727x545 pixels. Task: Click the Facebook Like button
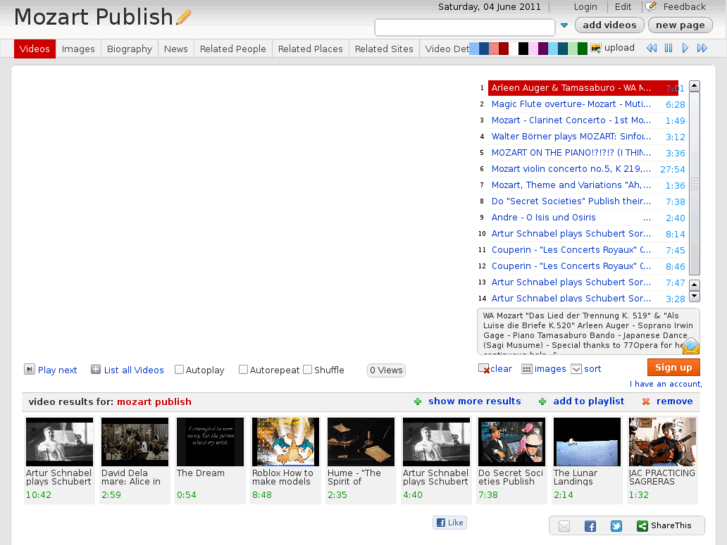click(450, 522)
